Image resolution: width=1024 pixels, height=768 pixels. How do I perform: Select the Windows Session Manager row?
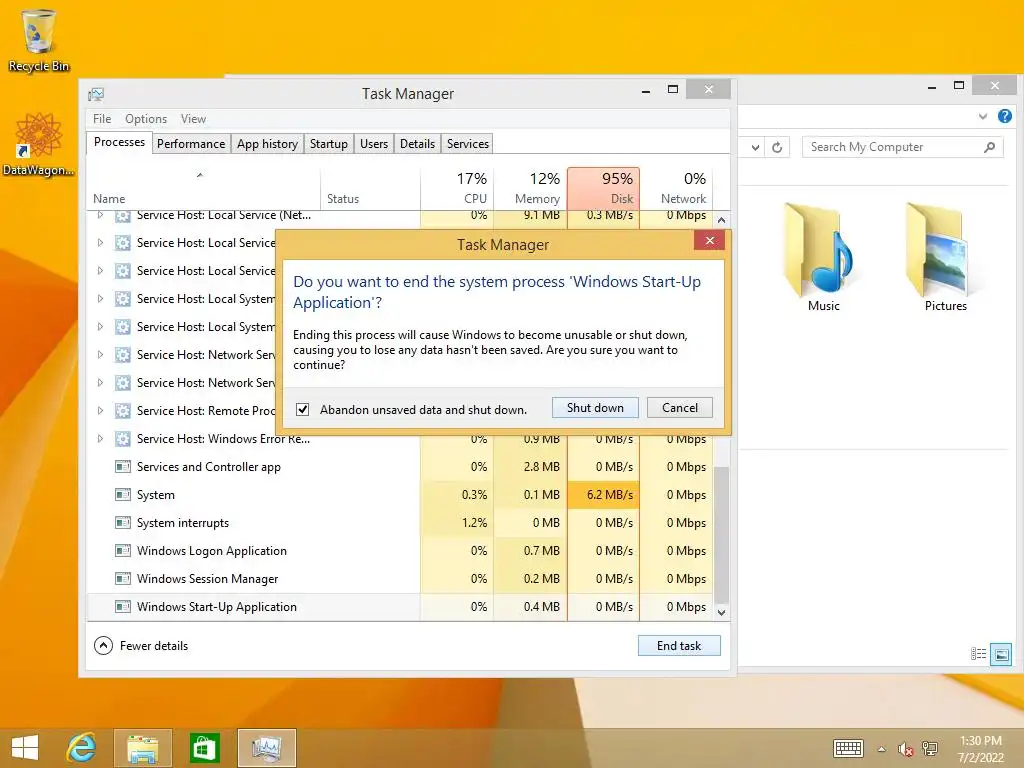click(x=400, y=579)
